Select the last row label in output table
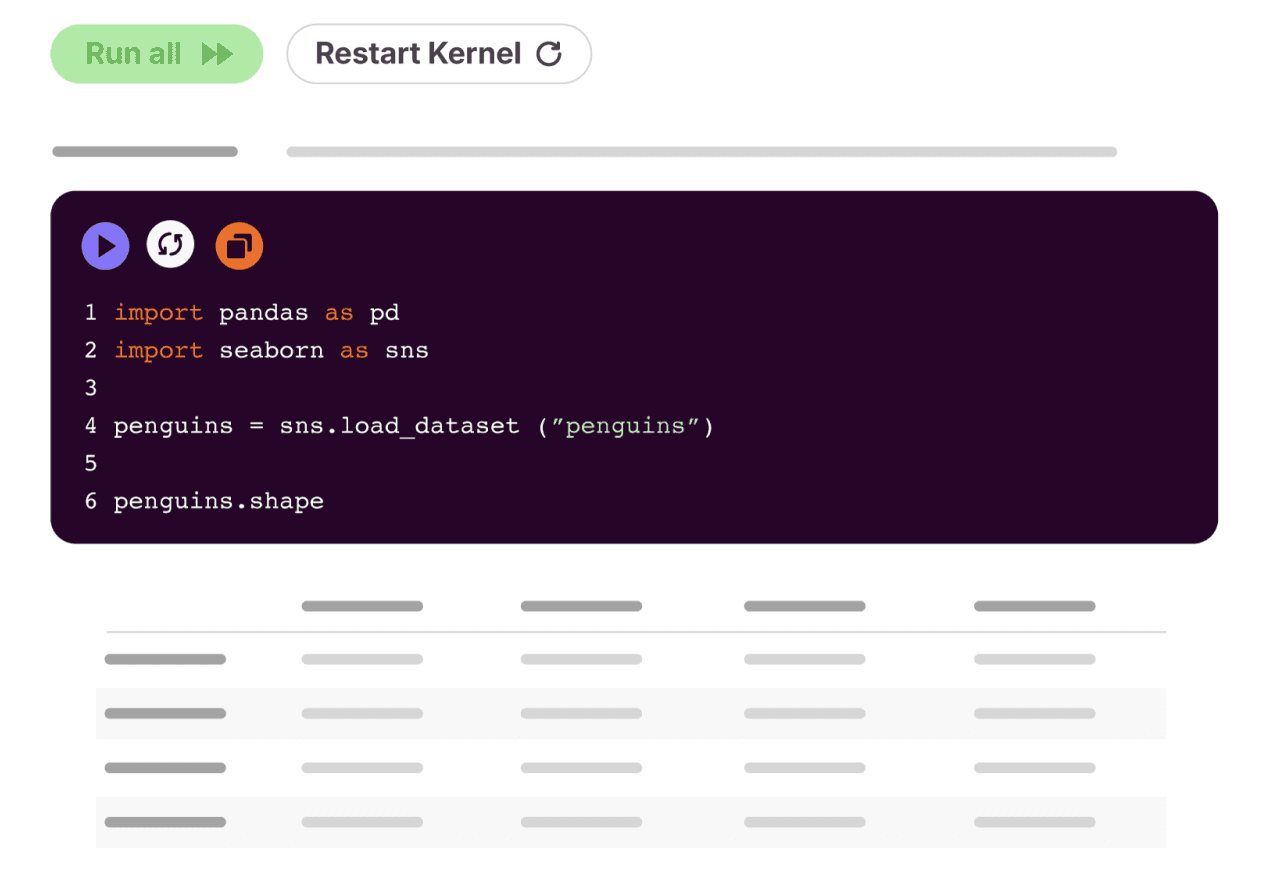 point(165,822)
